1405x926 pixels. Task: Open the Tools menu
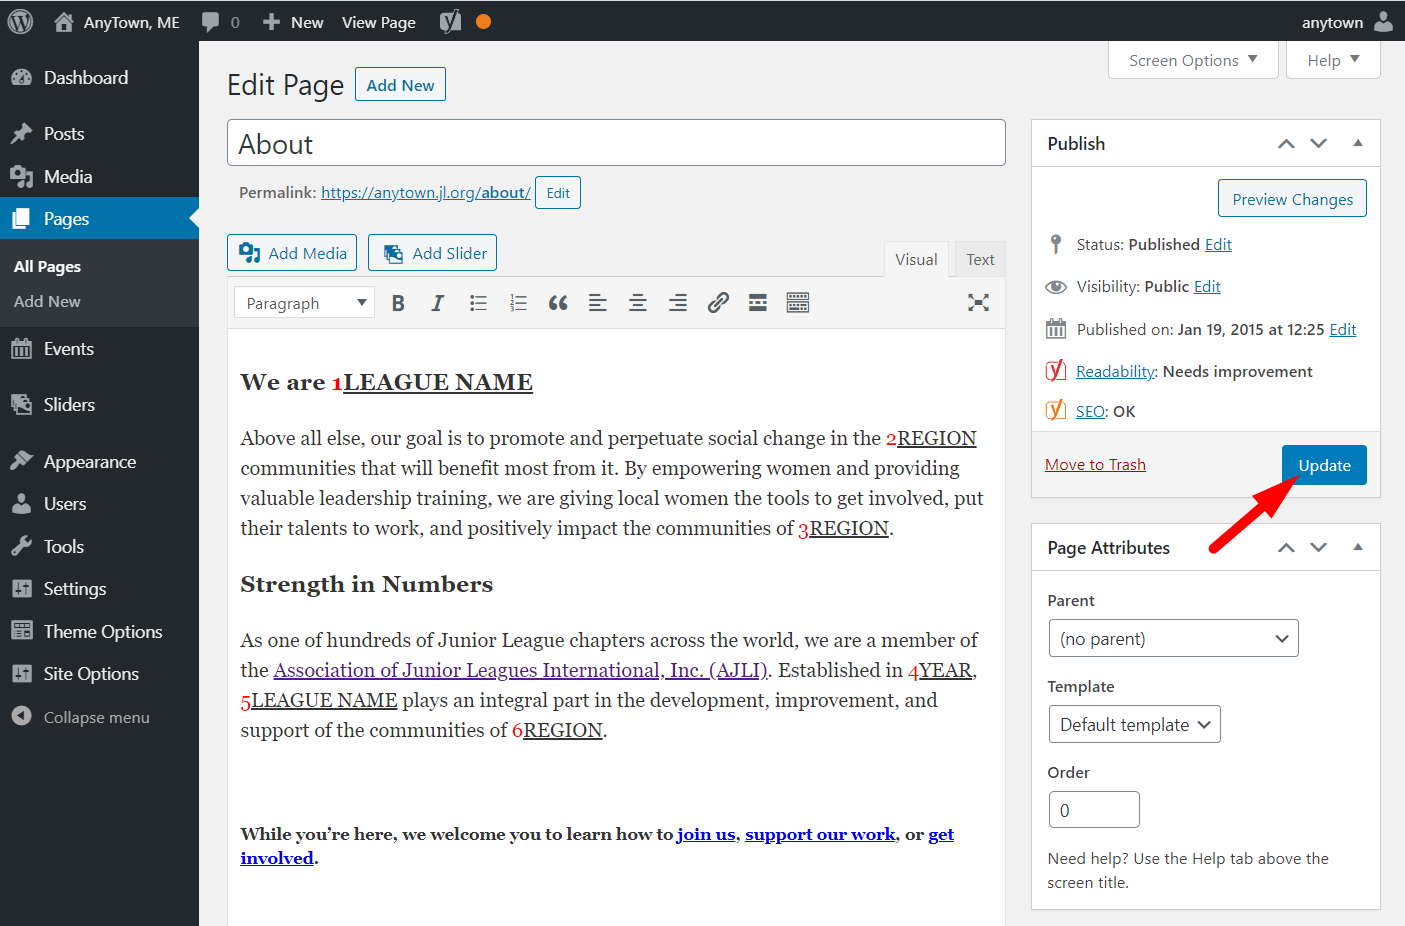pyautogui.click(x=99, y=547)
